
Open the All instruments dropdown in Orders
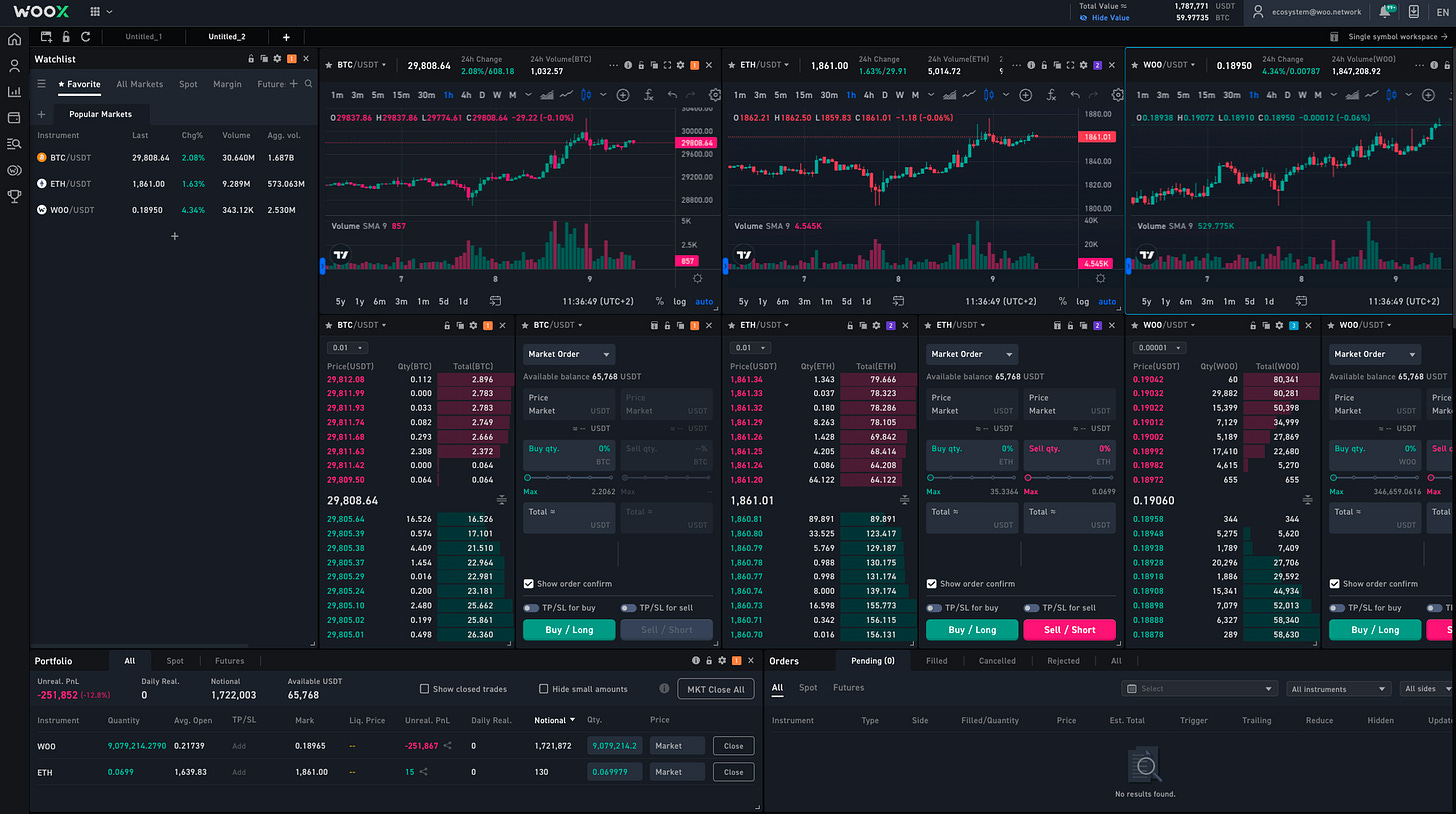[x=1338, y=689]
